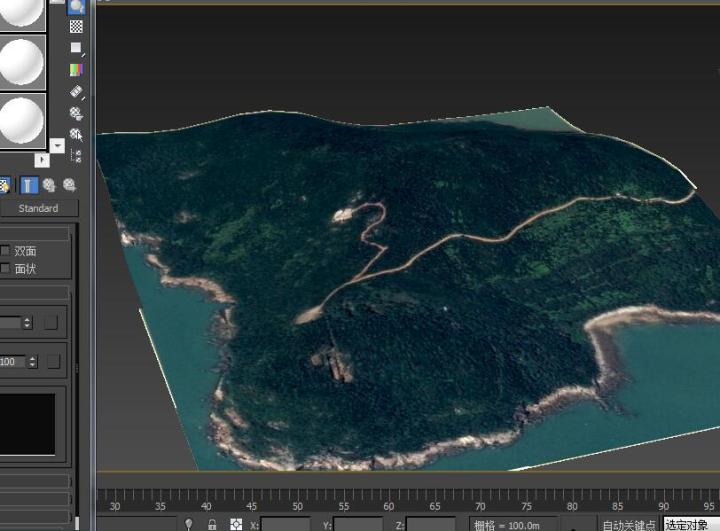Click the show map in viewport icon
This screenshot has height=531, width=720.
click(x=4, y=185)
